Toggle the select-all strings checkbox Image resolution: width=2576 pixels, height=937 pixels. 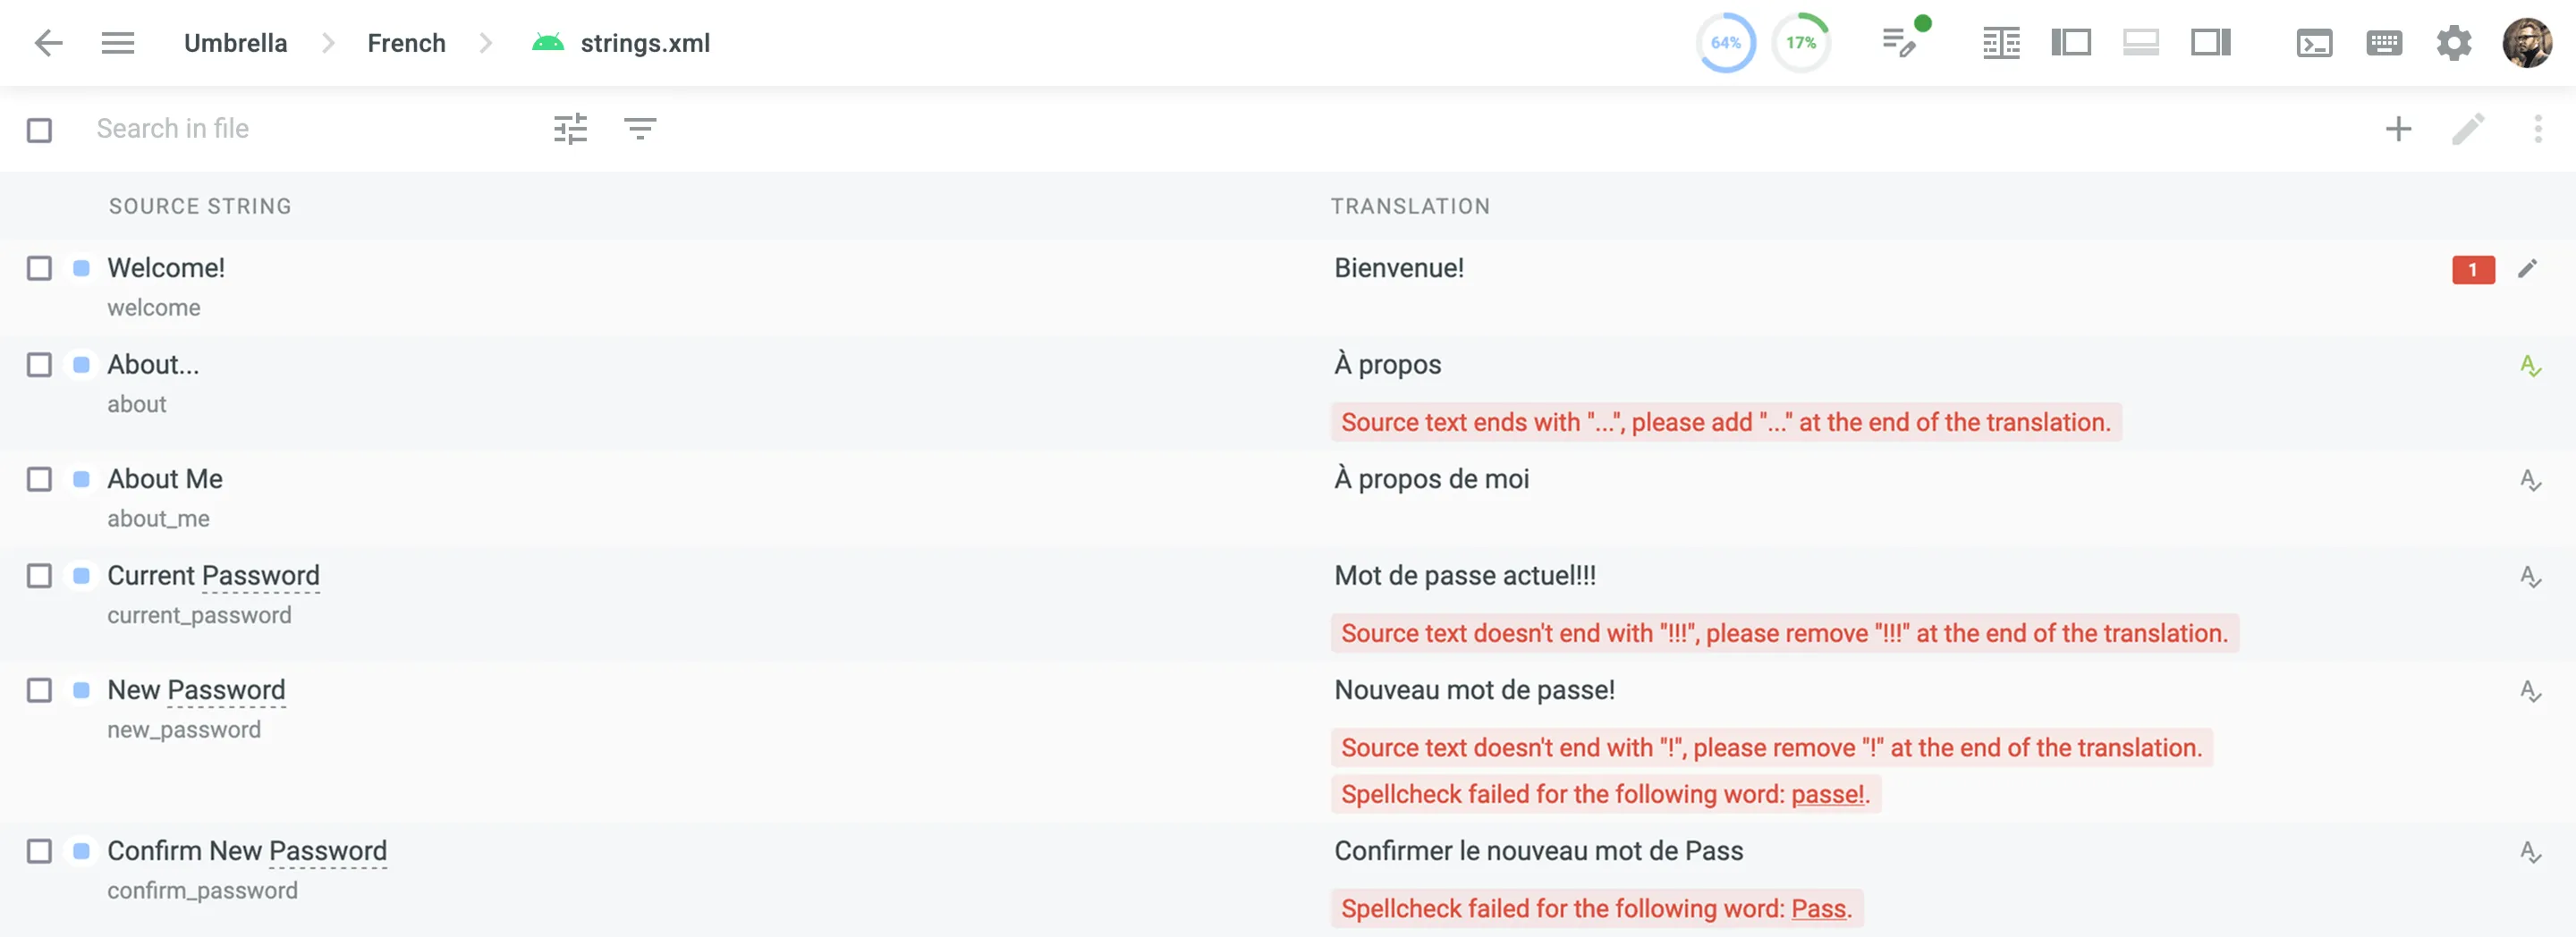39,130
